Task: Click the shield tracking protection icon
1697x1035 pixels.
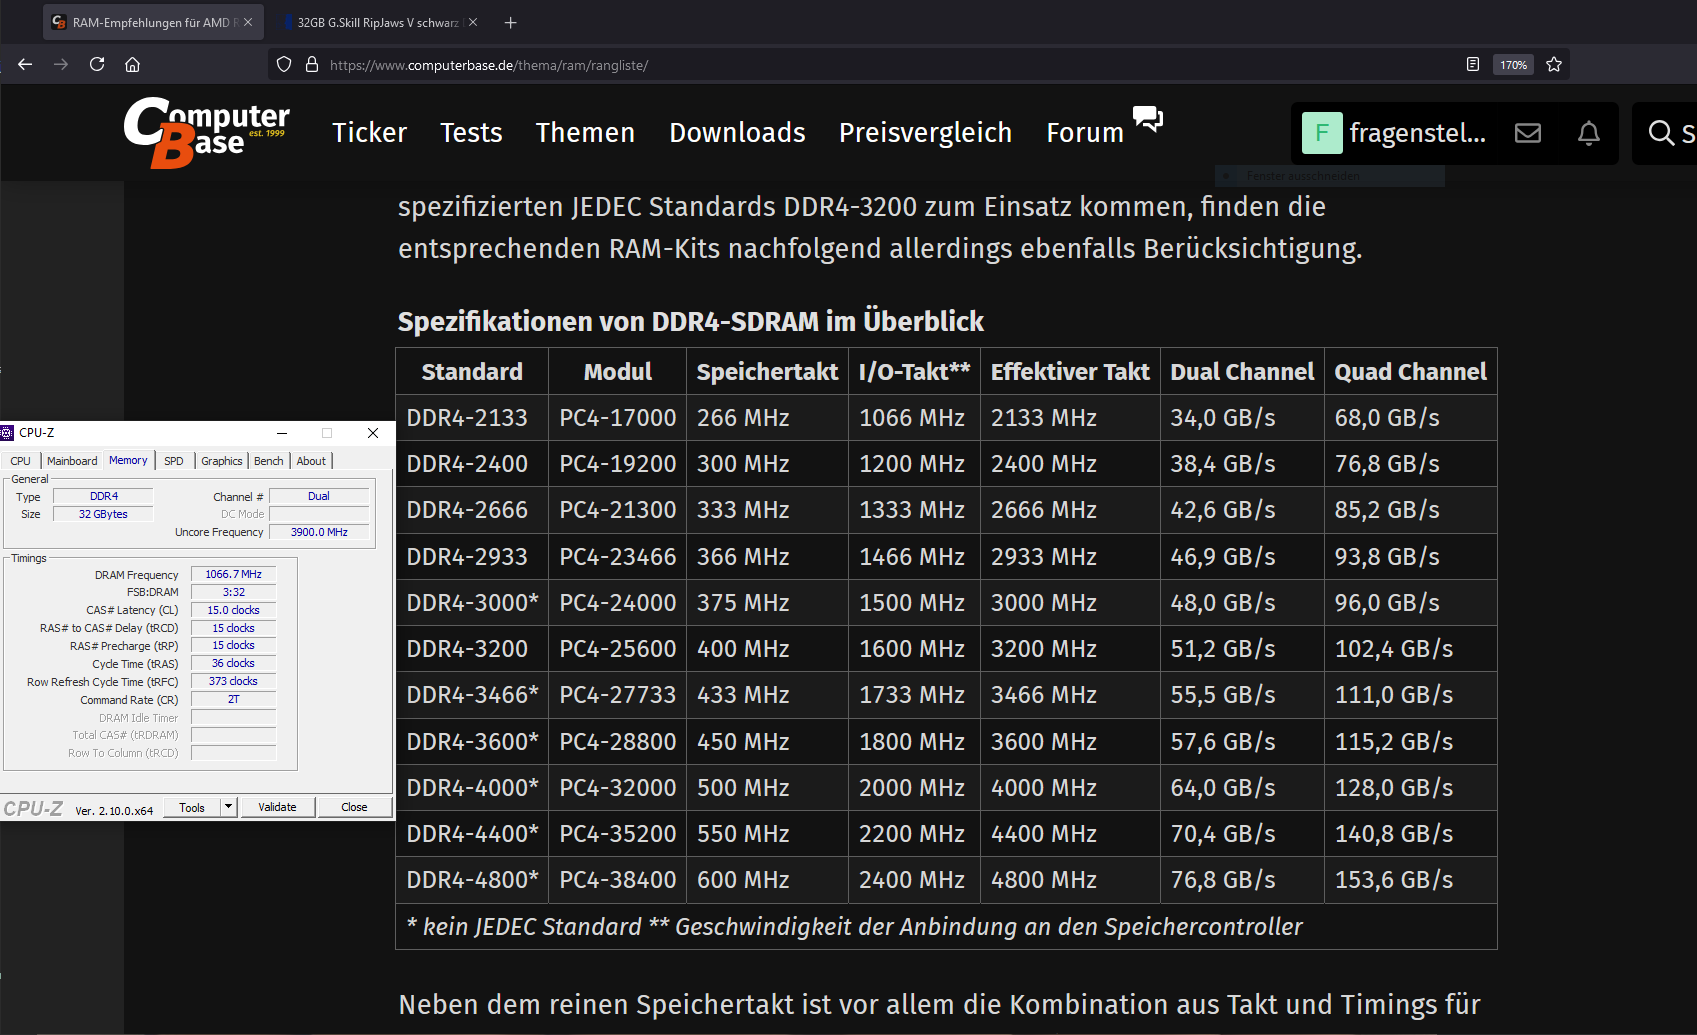Action: 284,64
